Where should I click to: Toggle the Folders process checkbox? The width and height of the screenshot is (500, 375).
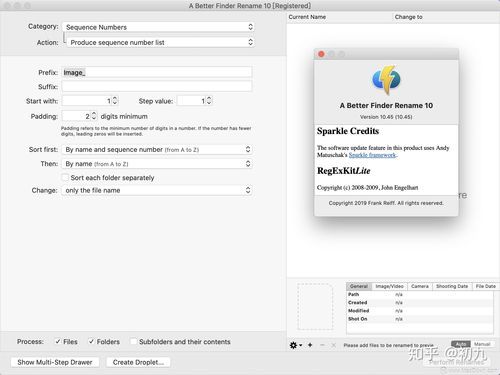91,342
